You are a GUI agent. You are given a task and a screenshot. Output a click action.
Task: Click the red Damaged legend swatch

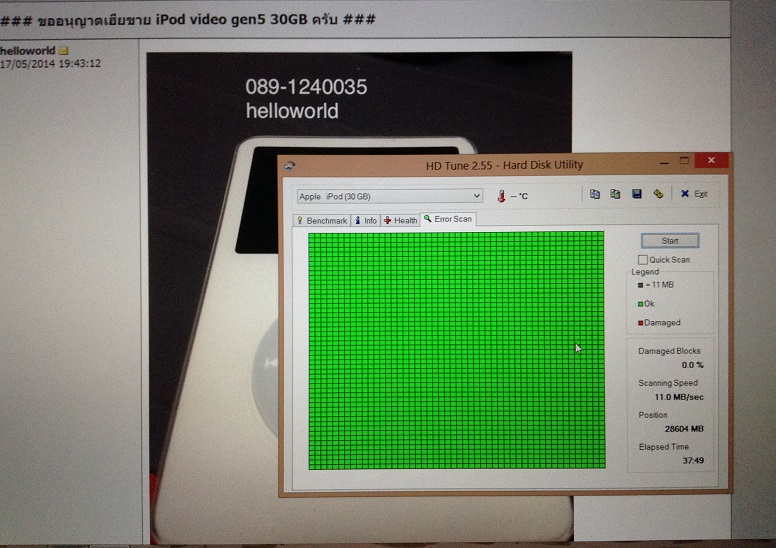[x=640, y=323]
